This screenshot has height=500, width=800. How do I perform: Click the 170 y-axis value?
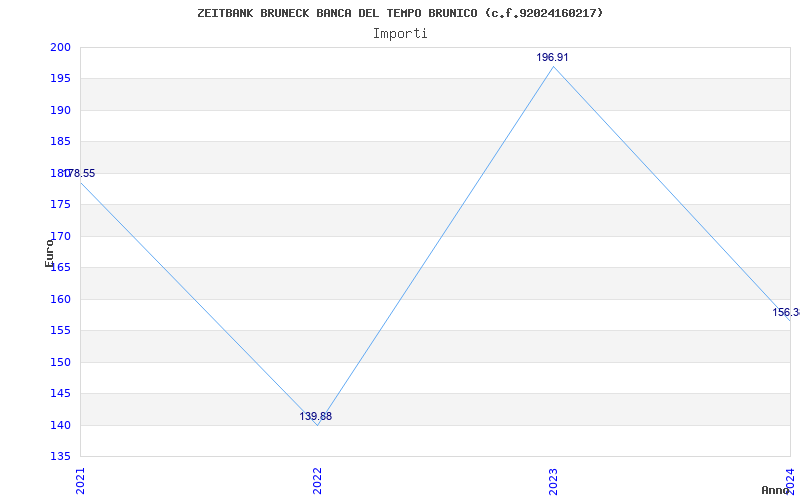[60, 237]
